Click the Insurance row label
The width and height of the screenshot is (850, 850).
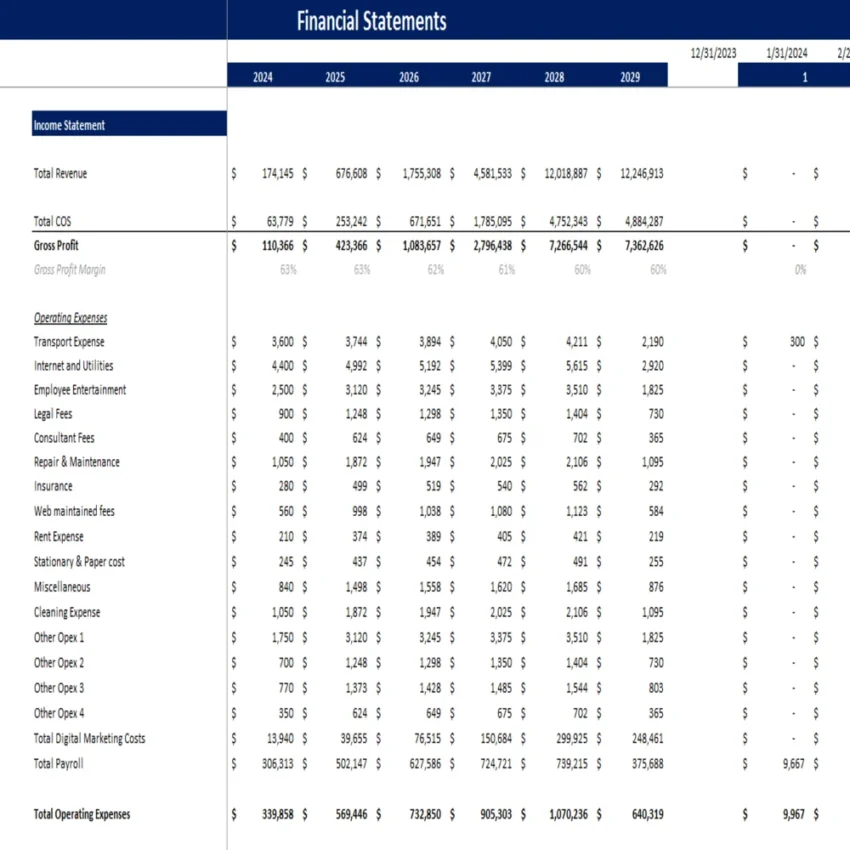(x=52, y=486)
